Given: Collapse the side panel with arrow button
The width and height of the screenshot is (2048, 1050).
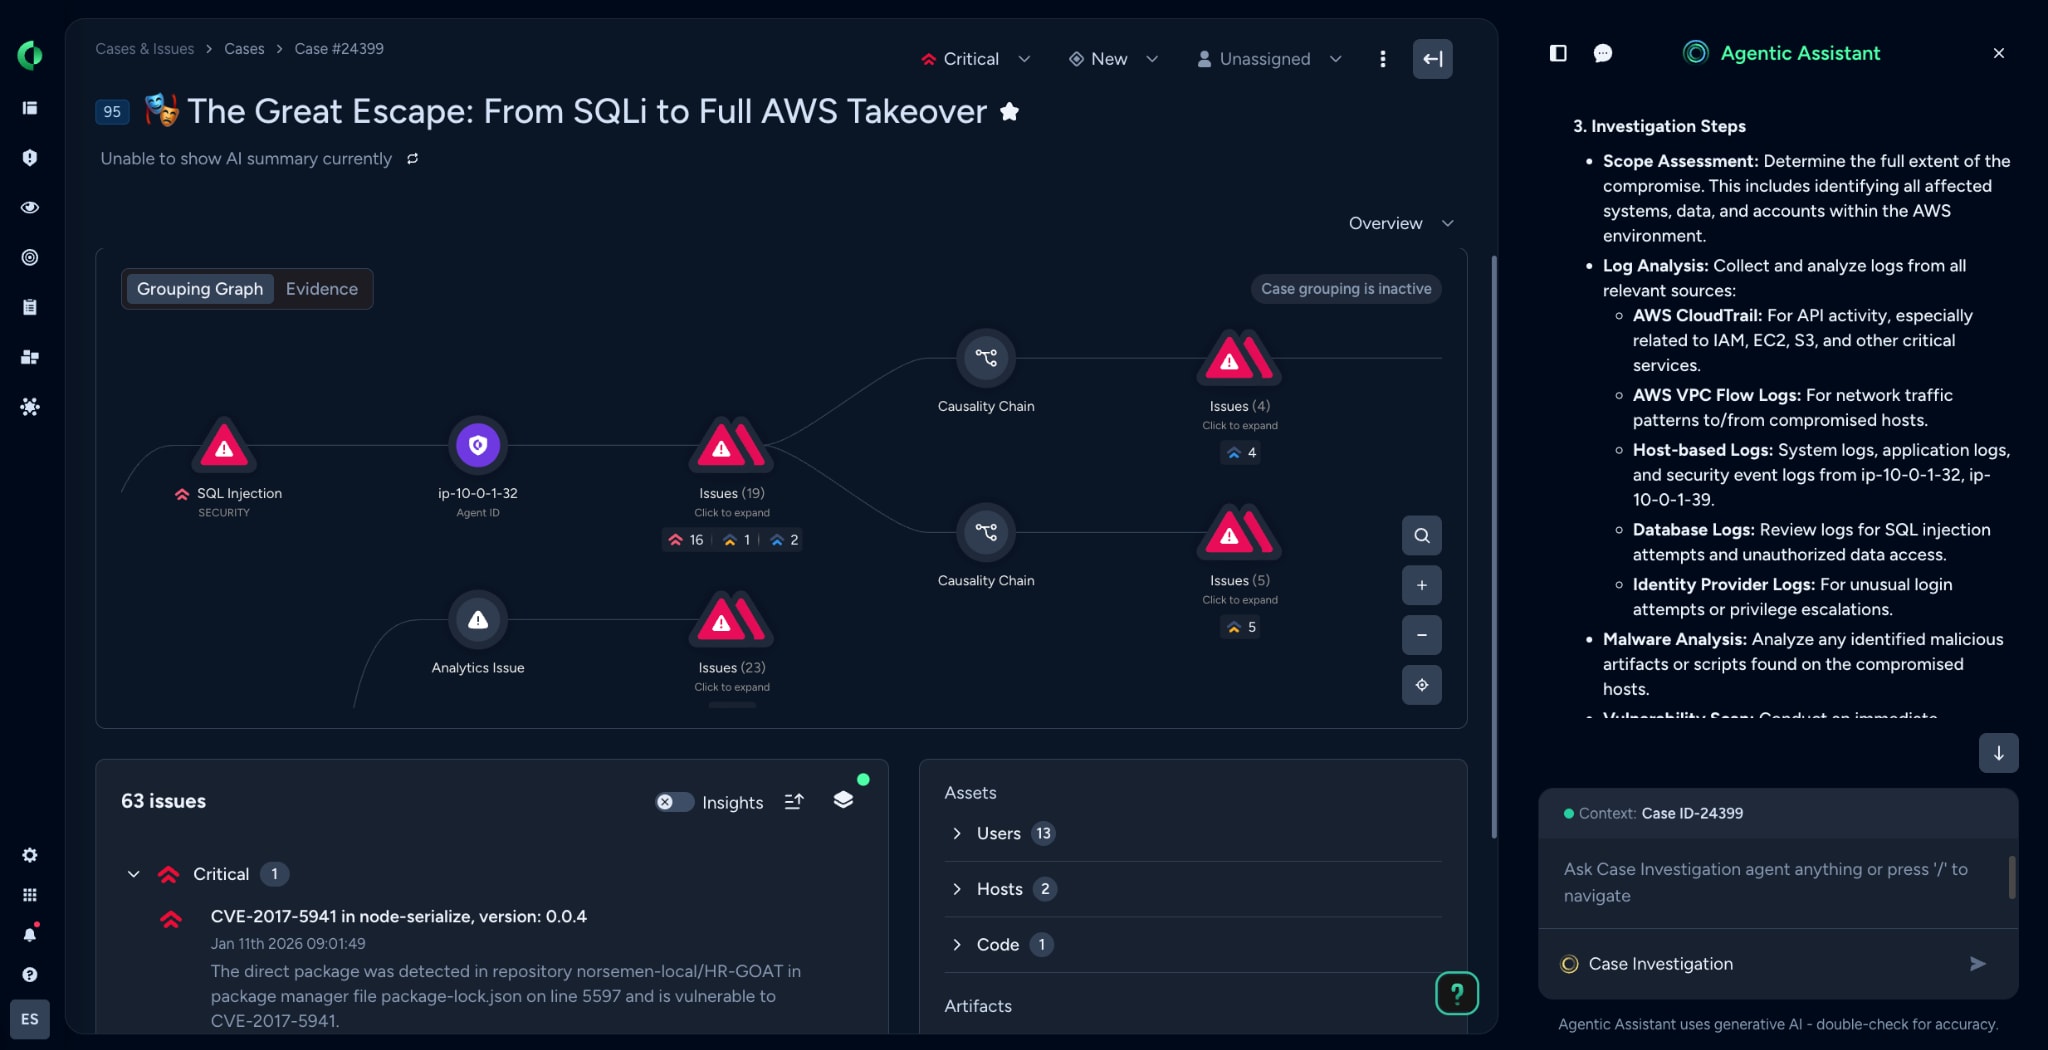Looking at the screenshot, I should [1432, 59].
